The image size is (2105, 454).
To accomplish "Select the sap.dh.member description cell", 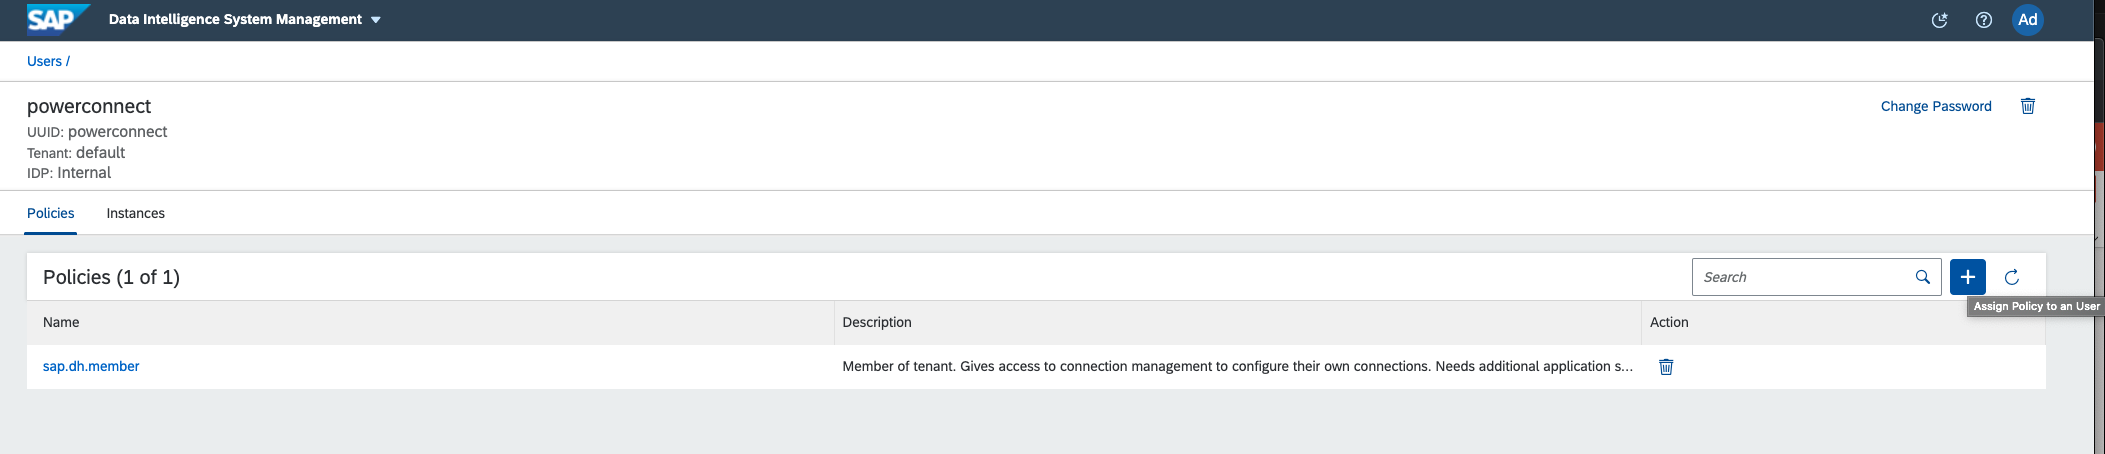I will (x=1237, y=366).
